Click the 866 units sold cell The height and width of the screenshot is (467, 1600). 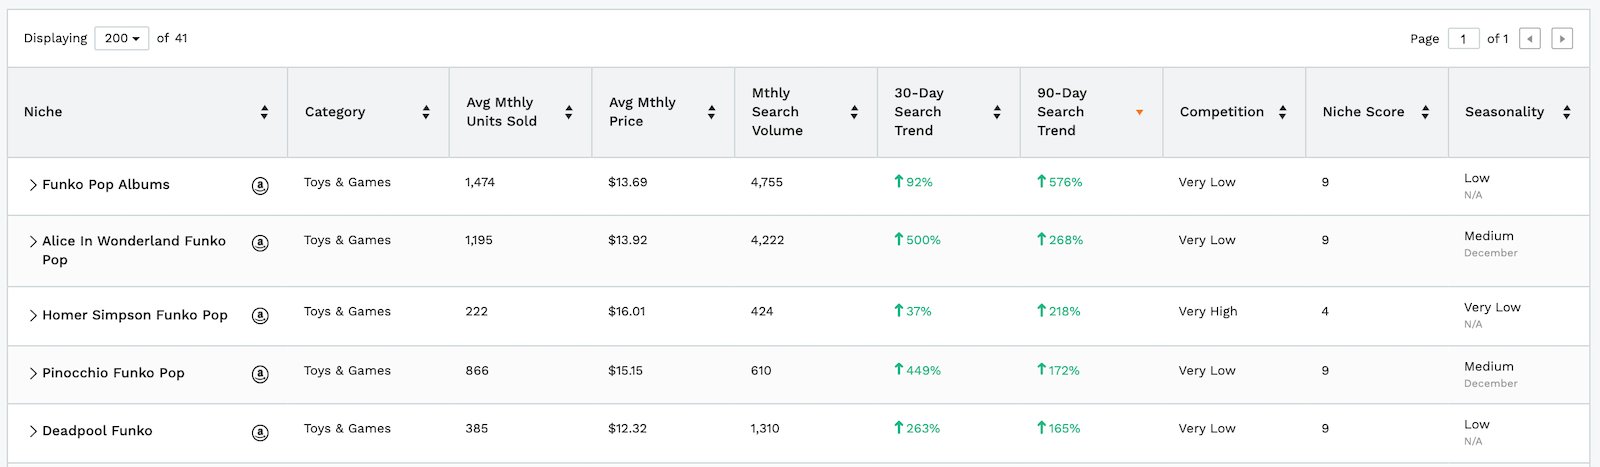(477, 370)
